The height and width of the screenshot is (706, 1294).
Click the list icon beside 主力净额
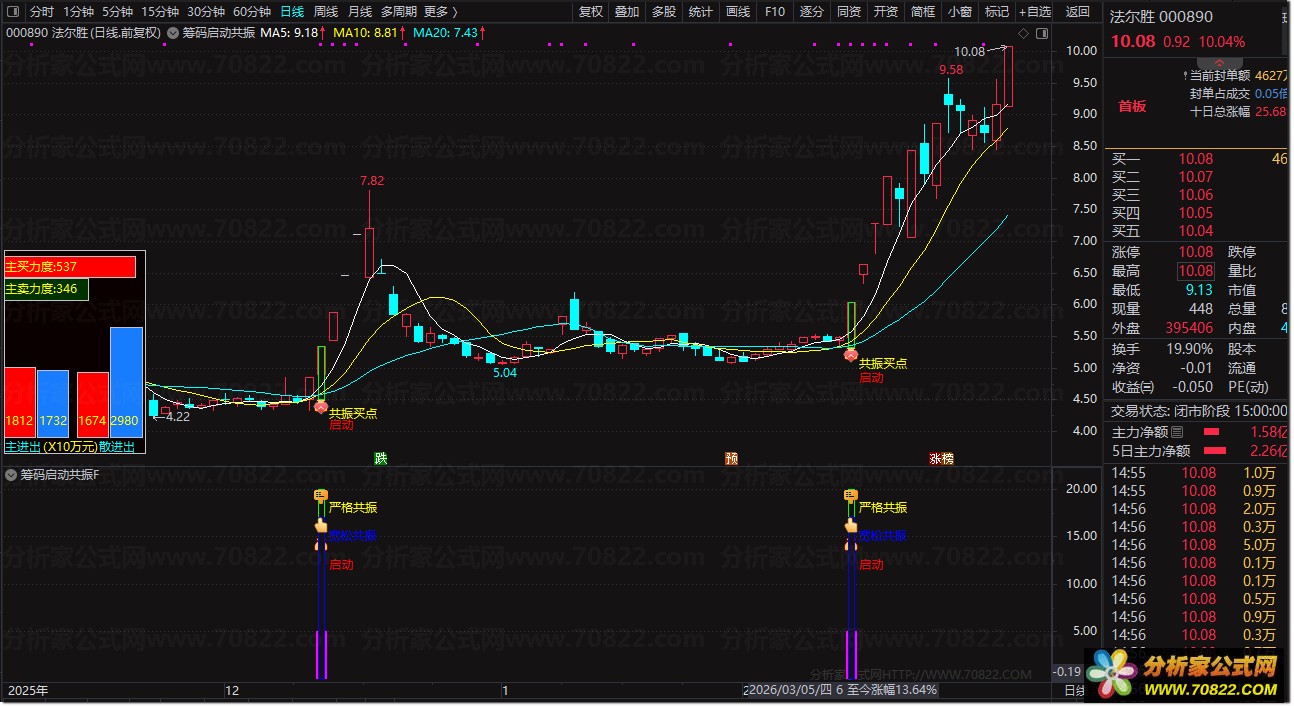1176,432
